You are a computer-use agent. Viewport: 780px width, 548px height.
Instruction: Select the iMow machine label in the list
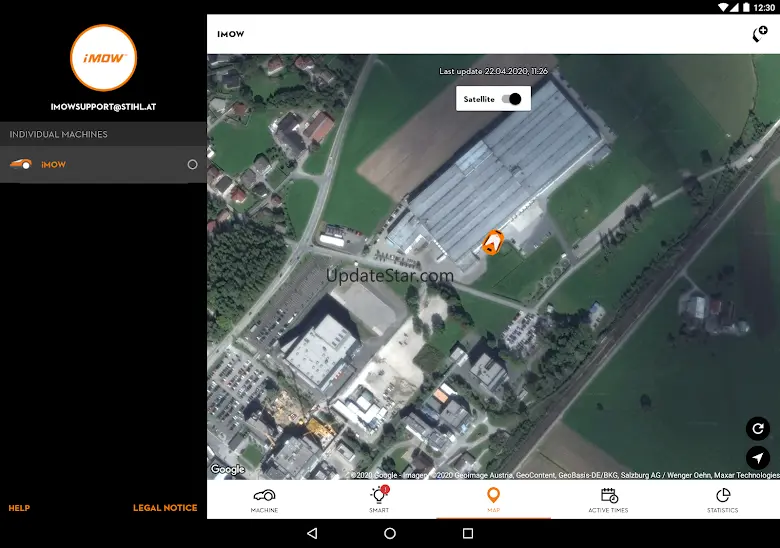[53, 165]
